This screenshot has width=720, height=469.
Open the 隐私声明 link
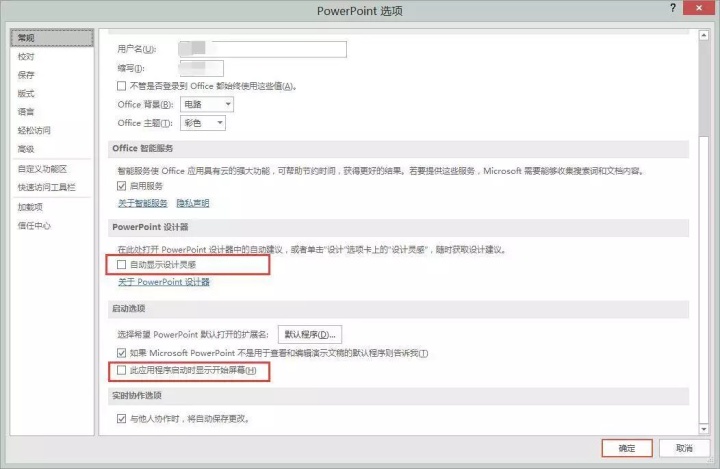193,203
